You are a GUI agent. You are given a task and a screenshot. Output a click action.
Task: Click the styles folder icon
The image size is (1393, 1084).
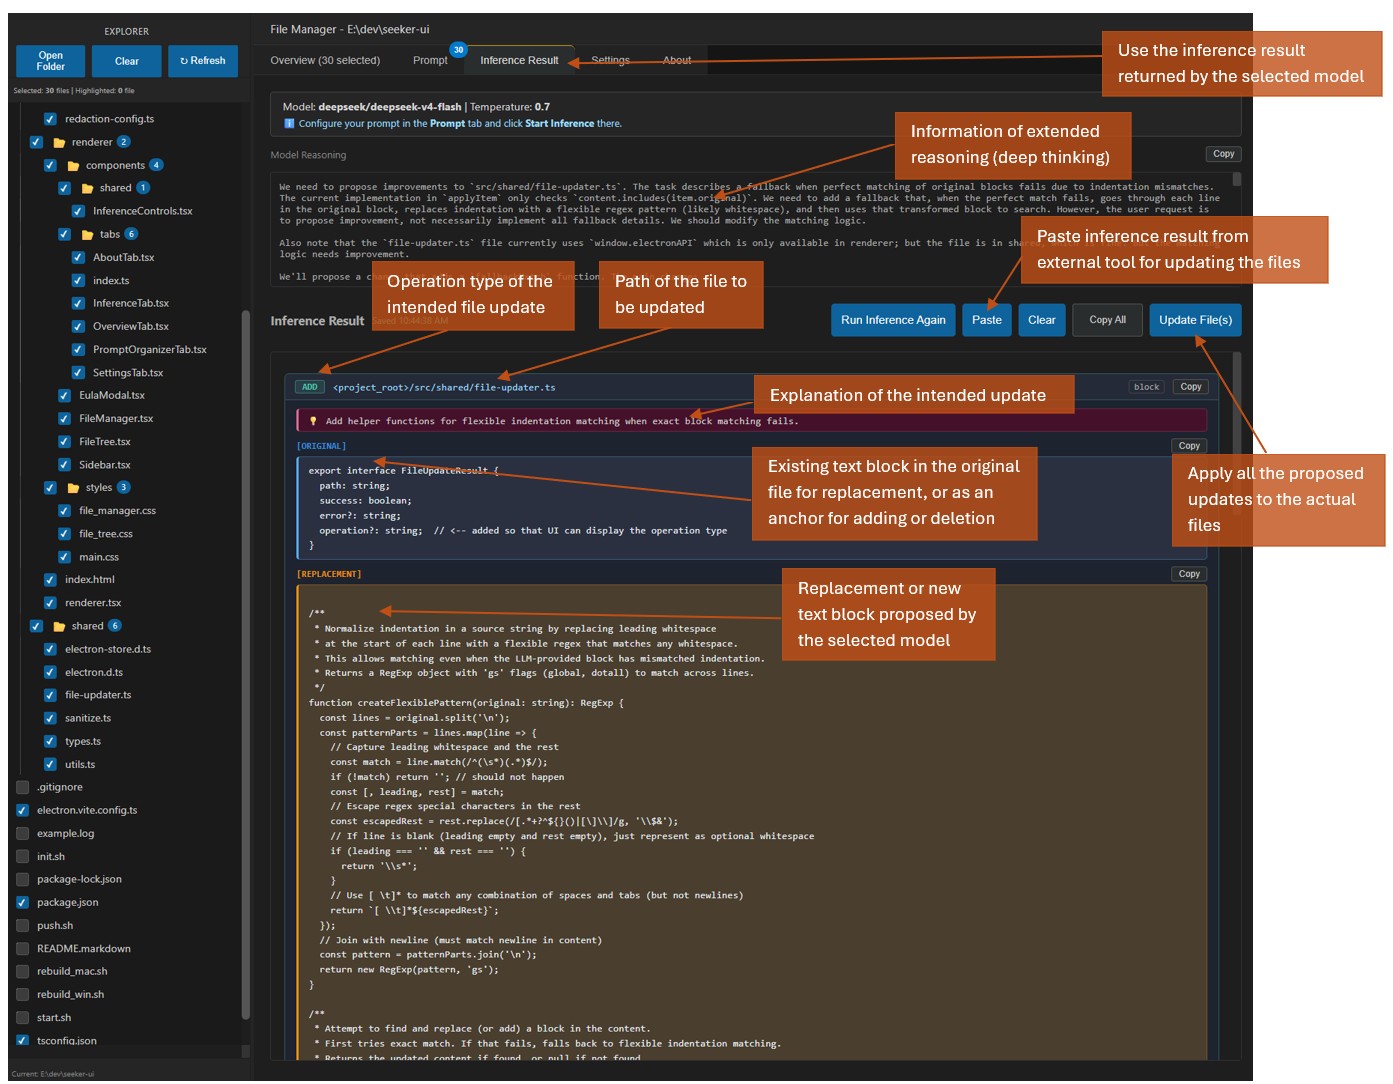point(73,488)
